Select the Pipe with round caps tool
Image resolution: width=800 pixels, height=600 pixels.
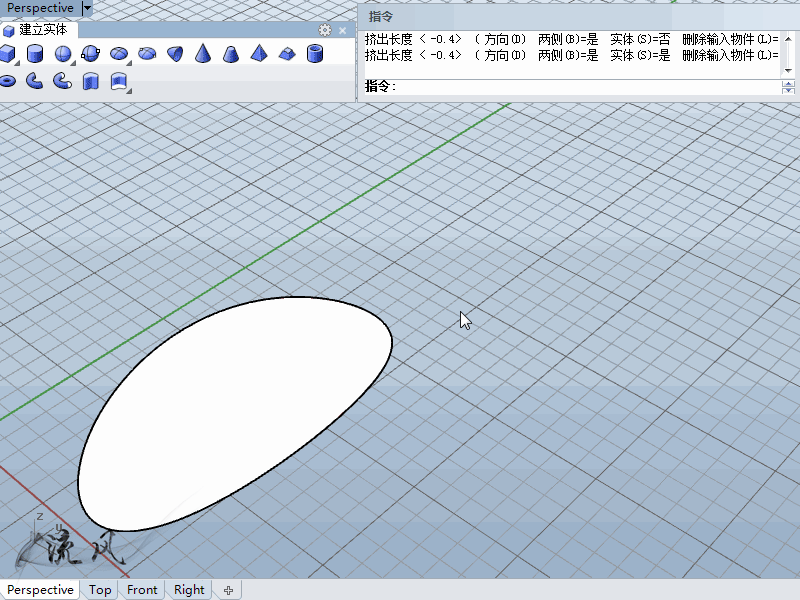tap(63, 81)
